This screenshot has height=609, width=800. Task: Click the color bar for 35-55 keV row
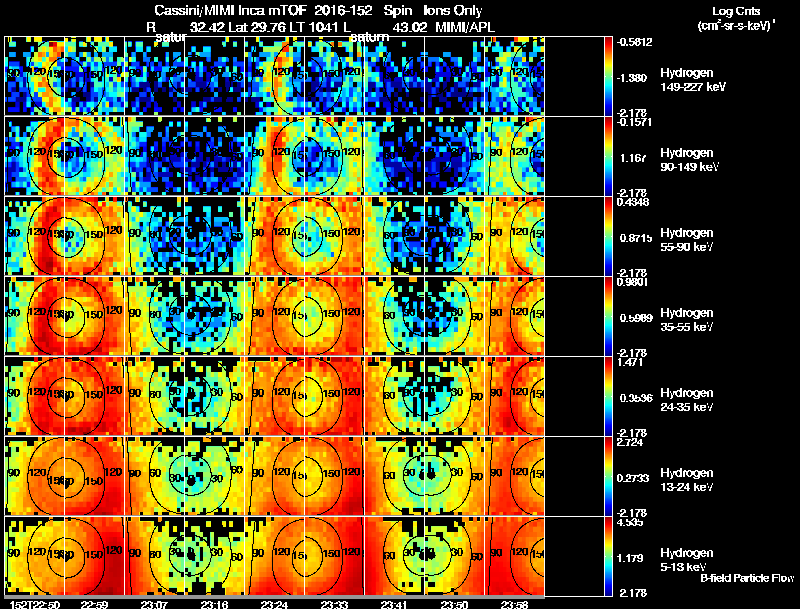tap(608, 316)
